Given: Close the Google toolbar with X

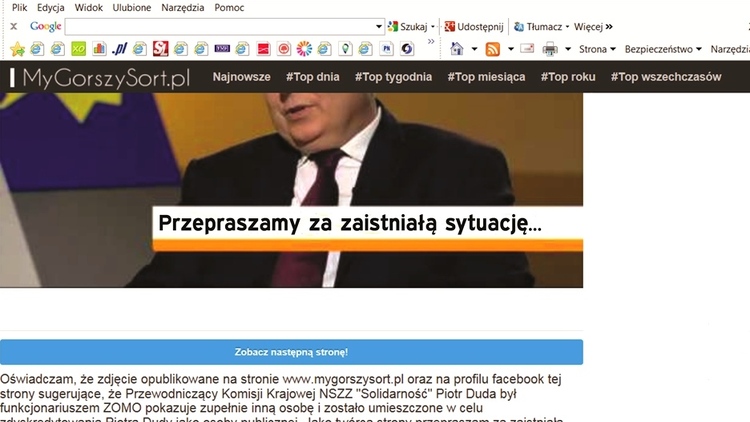Looking at the screenshot, I should click(14, 27).
